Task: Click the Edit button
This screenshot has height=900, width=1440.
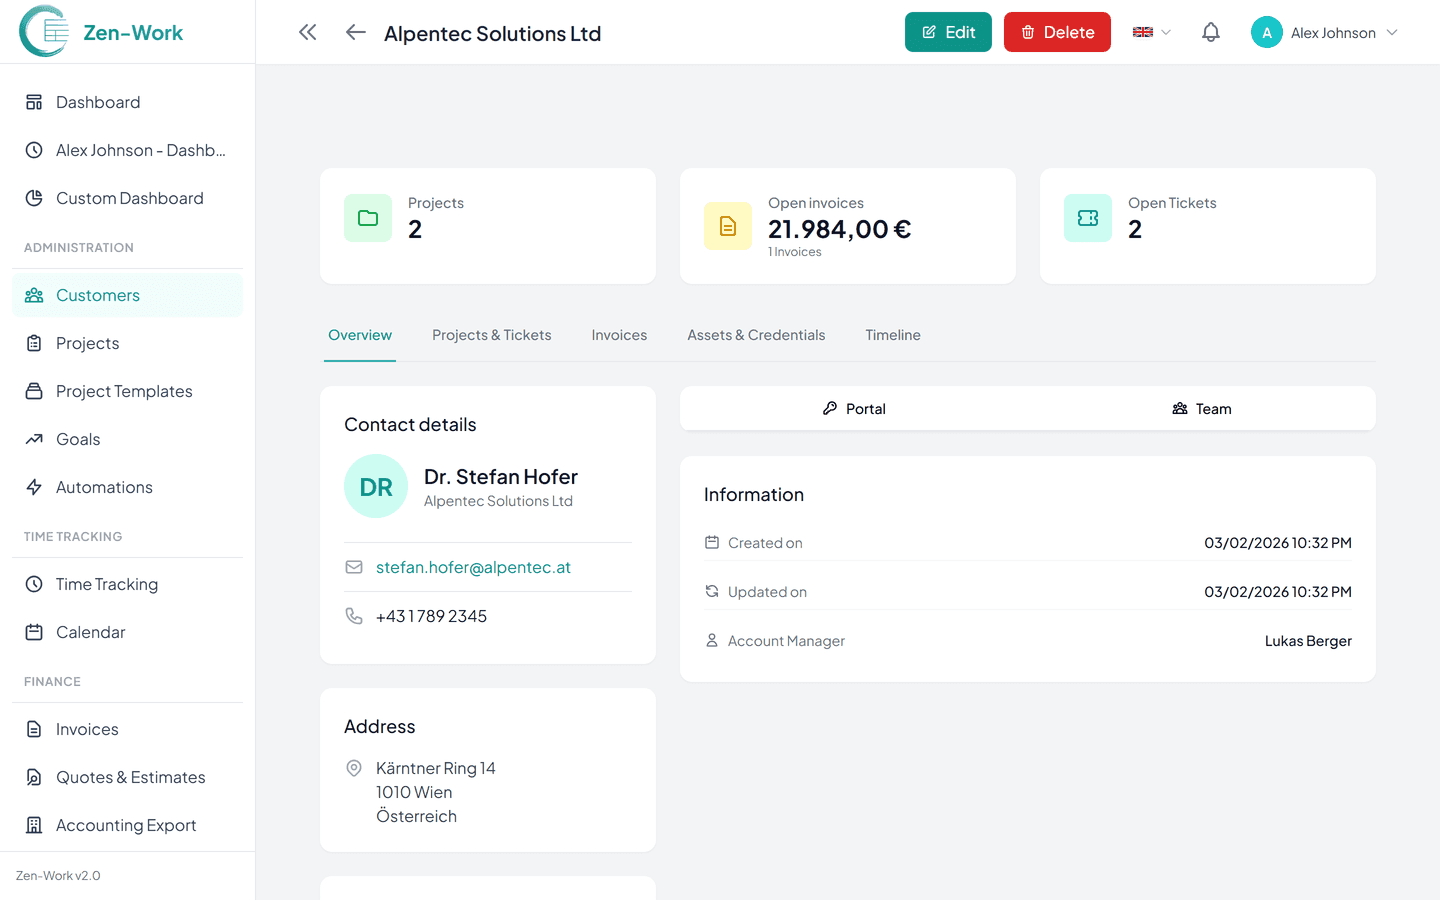Action: [x=947, y=32]
